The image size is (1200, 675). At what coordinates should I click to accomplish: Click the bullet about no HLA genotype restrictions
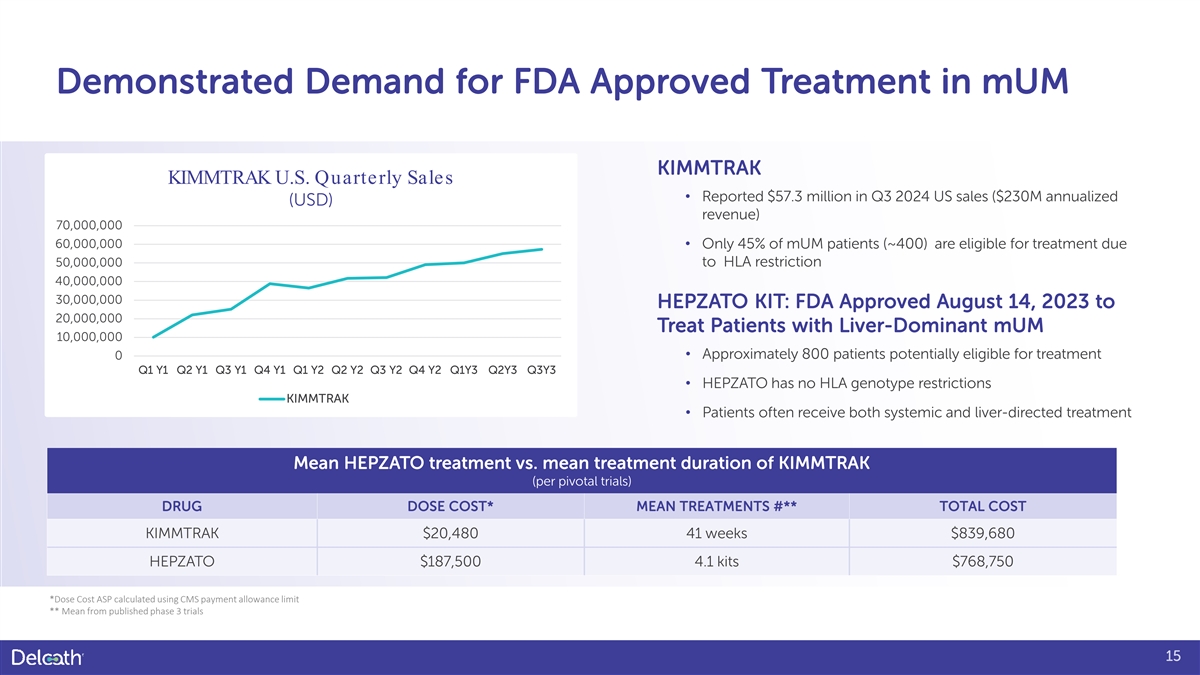(847, 383)
